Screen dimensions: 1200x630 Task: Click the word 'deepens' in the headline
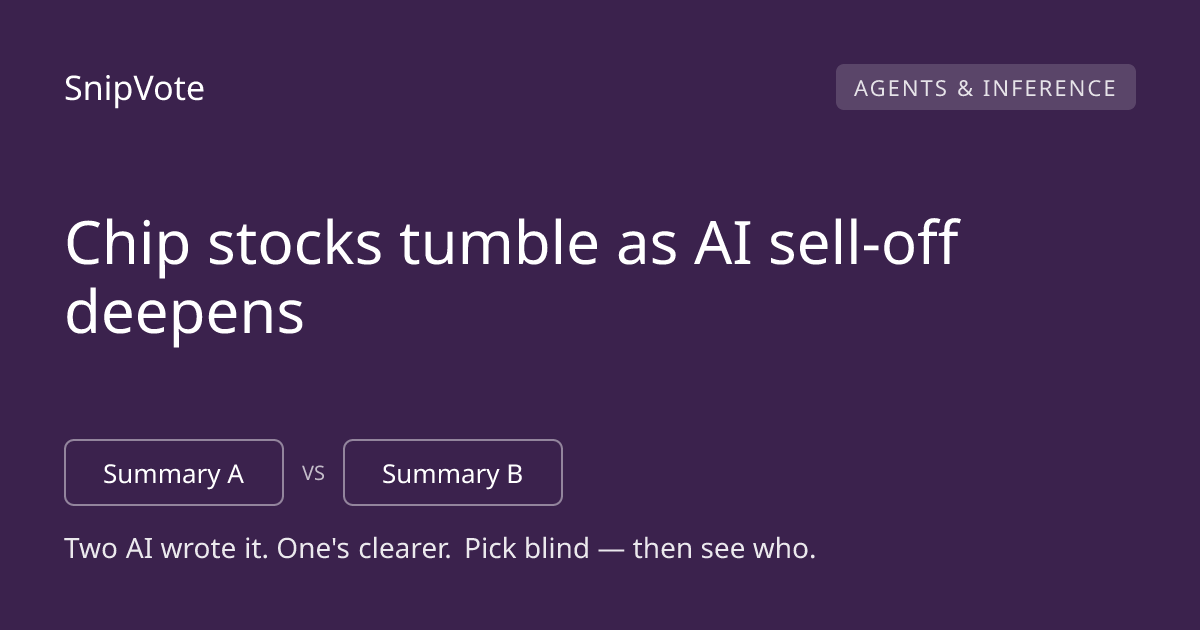click(184, 313)
